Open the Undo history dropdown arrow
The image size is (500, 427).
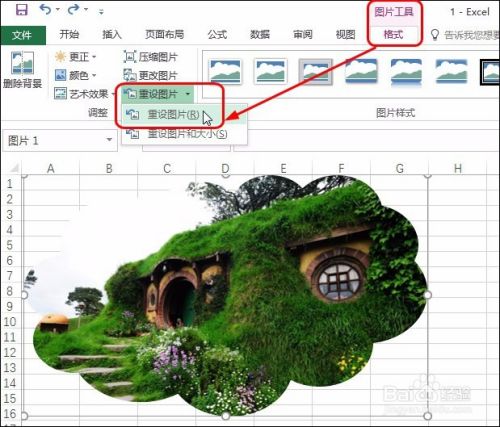point(58,10)
